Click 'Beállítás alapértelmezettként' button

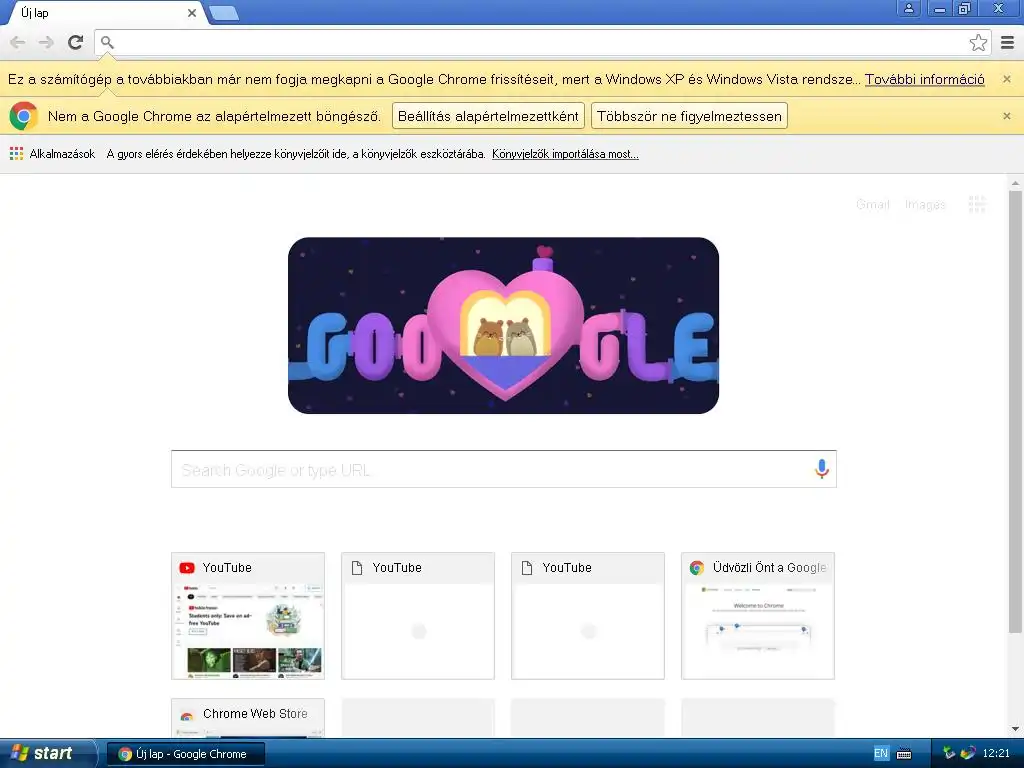coord(488,116)
